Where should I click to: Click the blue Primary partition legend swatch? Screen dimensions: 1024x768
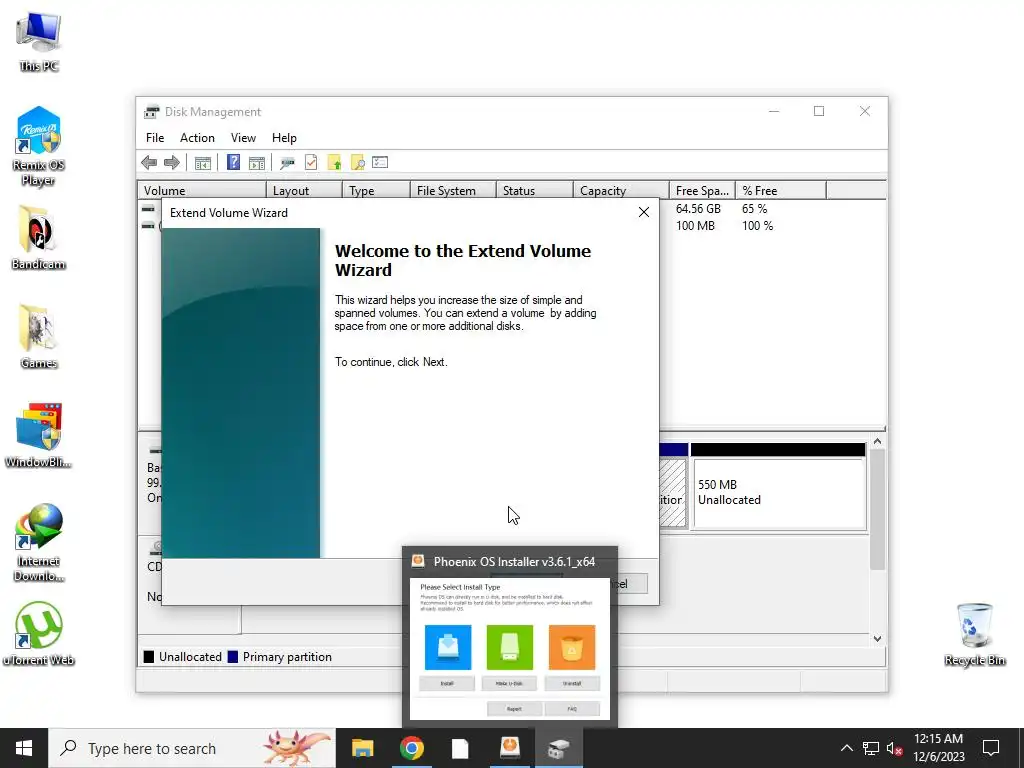[x=232, y=657]
